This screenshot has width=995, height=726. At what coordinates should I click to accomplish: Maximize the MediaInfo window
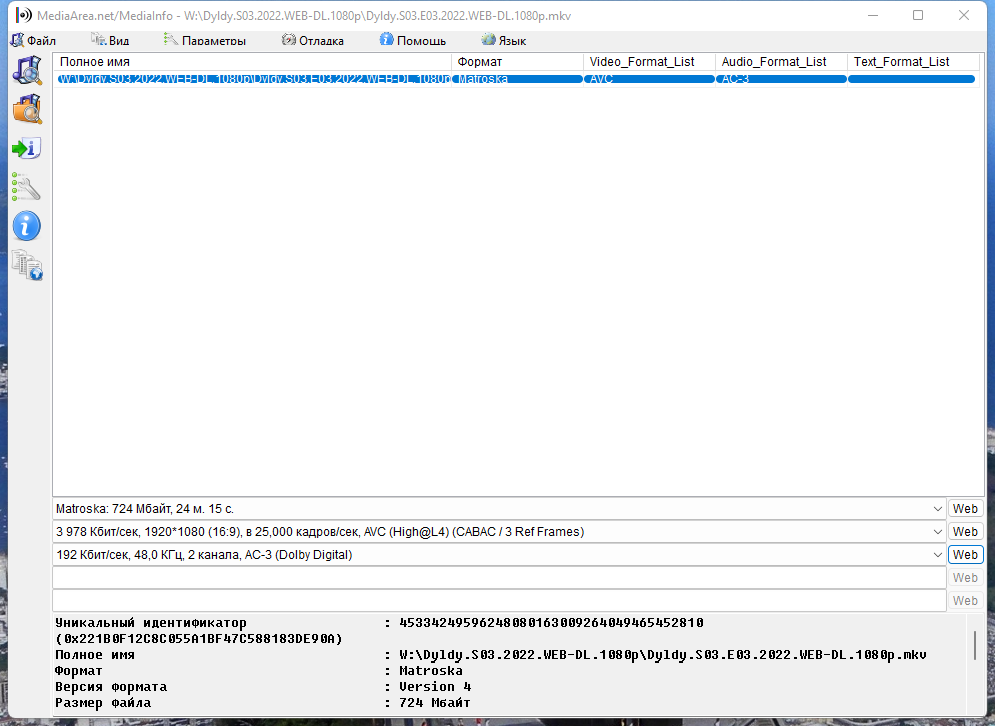tap(918, 15)
